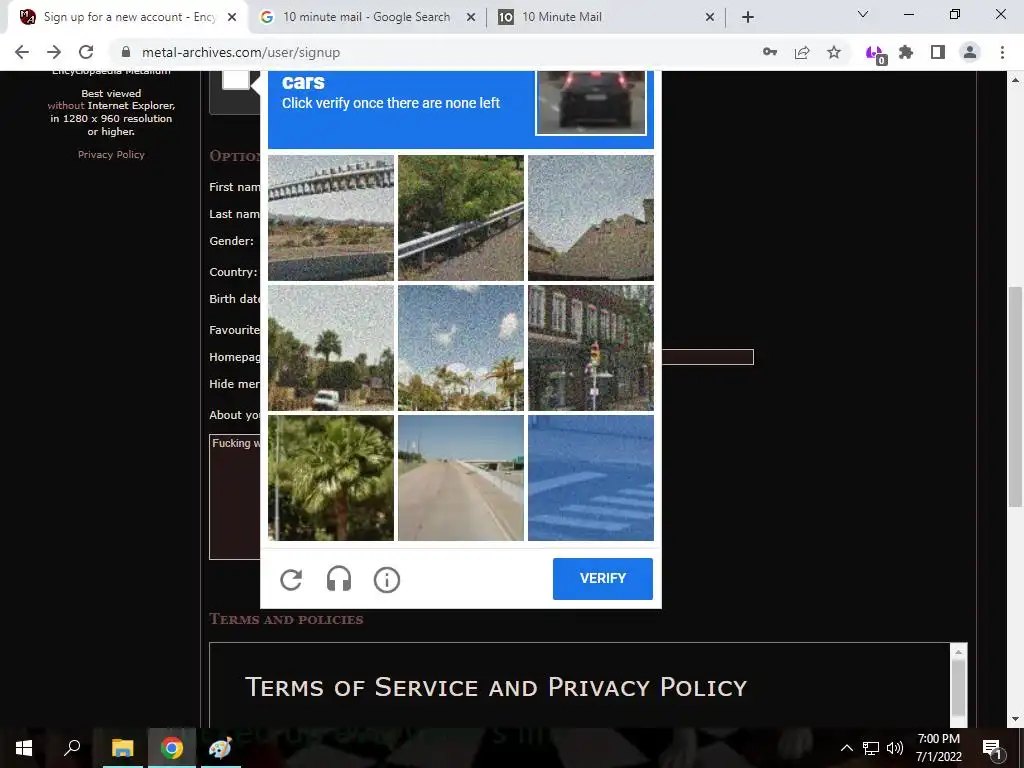The image size is (1024, 768).
Task: Select the captcha tile showing an empty highway
Action: tap(461, 477)
